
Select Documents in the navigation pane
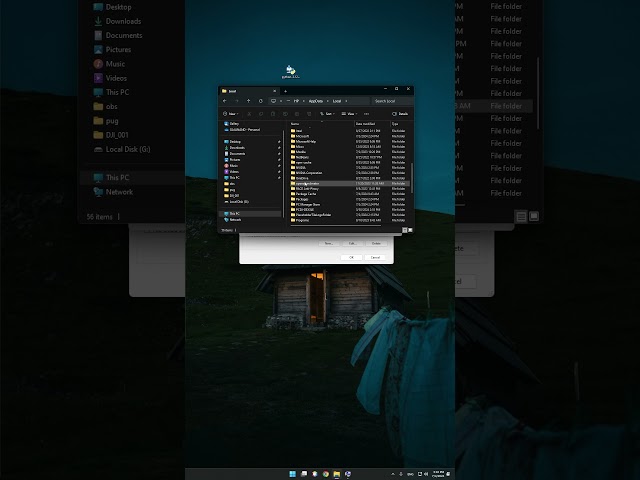pos(235,154)
